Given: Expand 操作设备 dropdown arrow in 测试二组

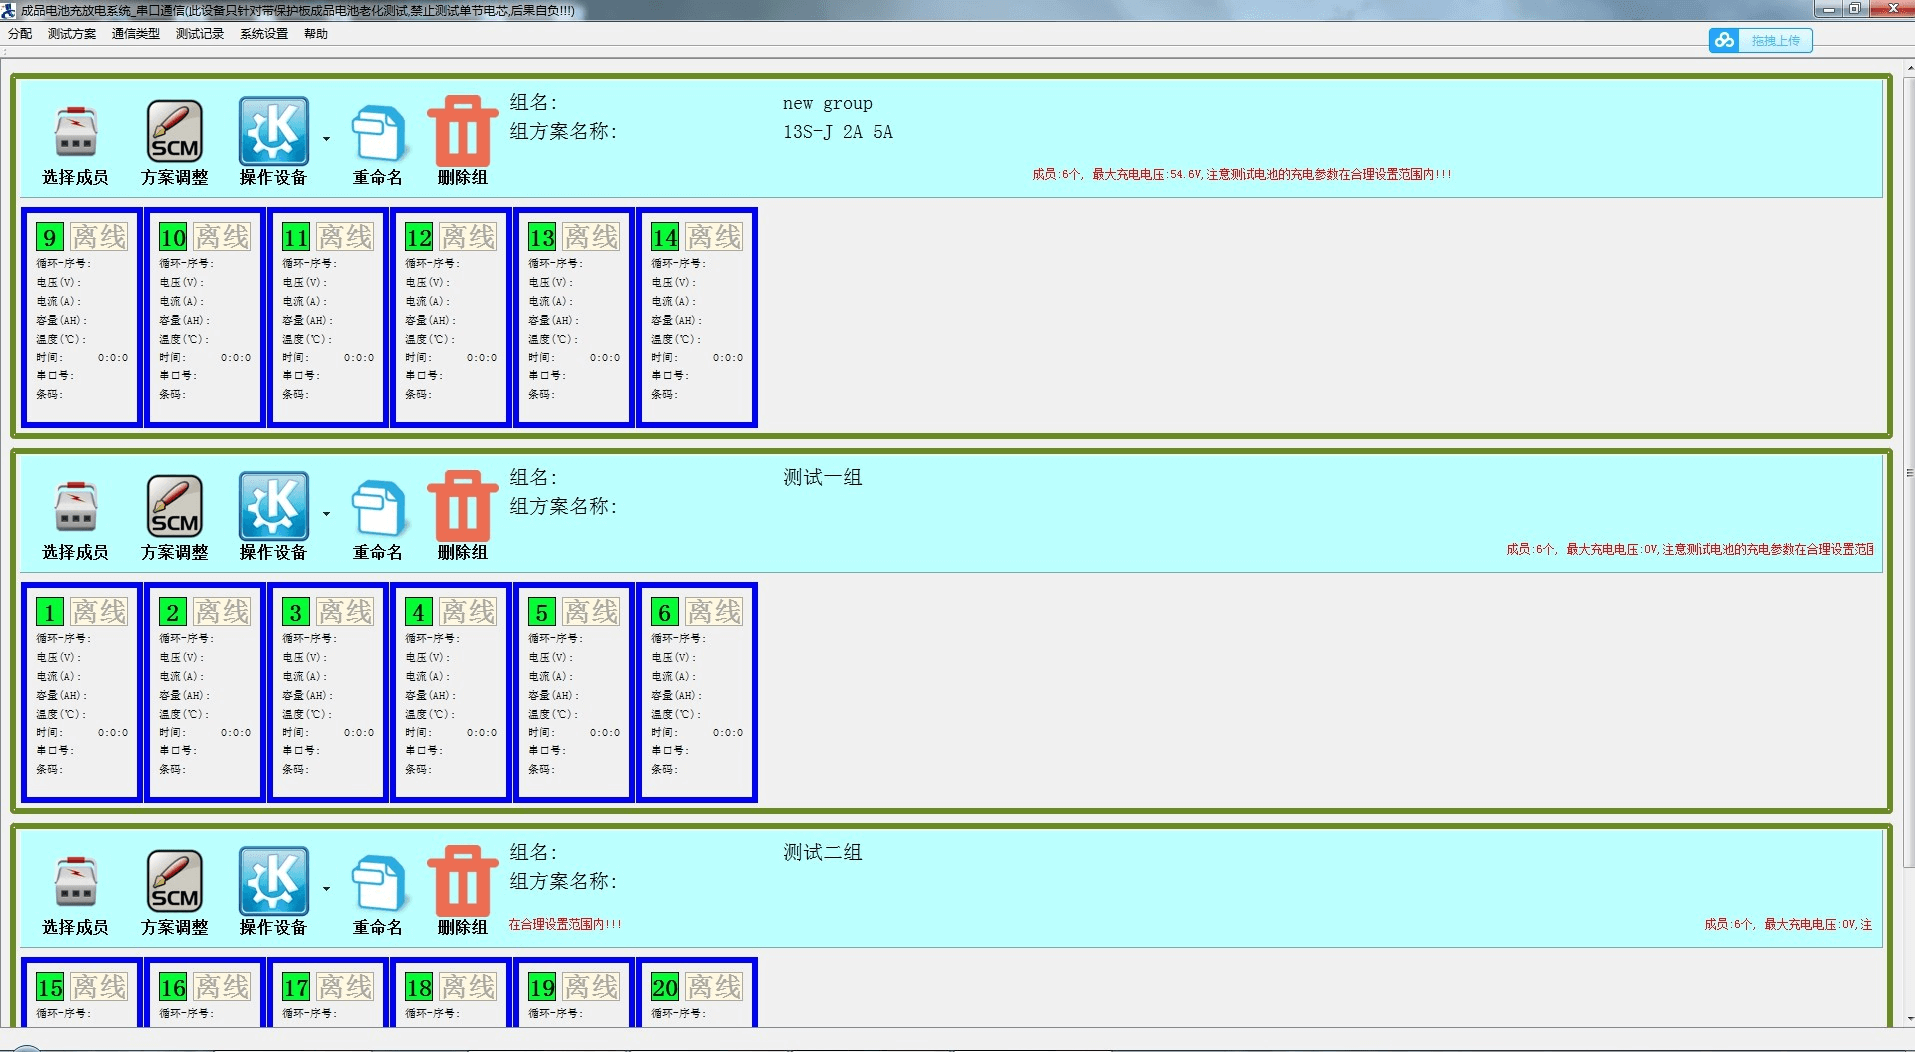Looking at the screenshot, I should [326, 889].
